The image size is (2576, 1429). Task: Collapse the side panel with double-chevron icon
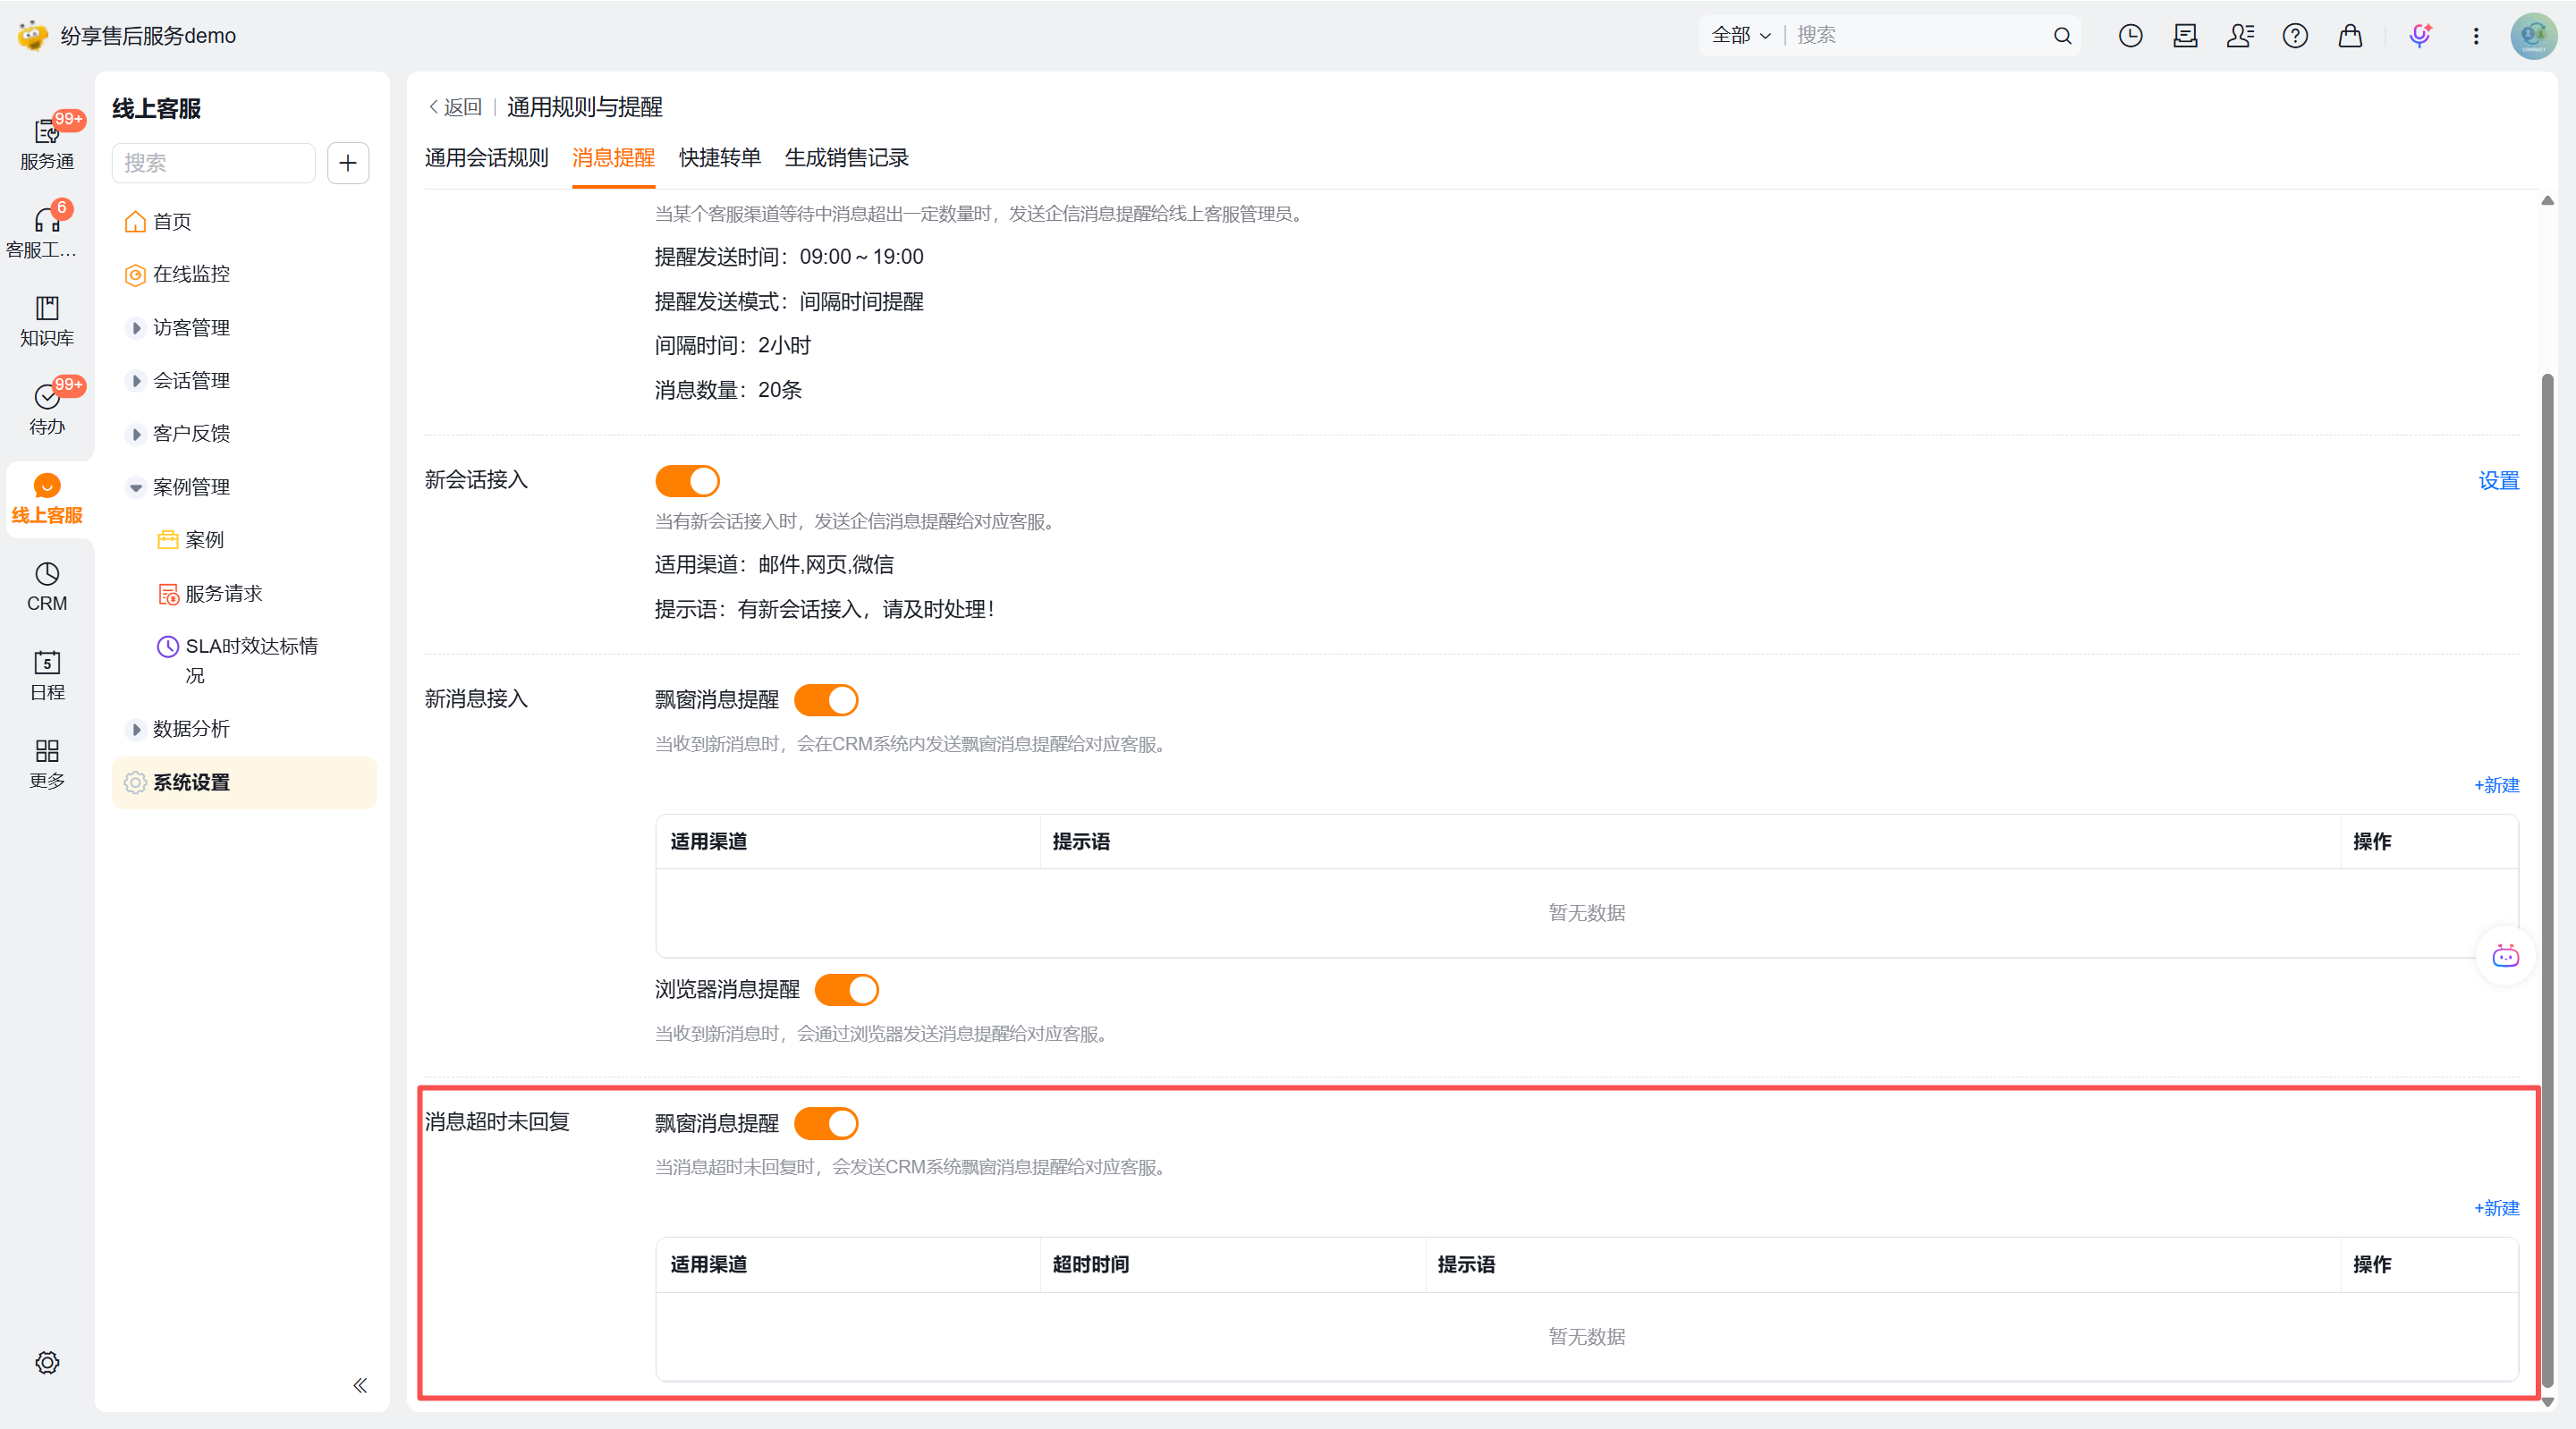tap(360, 1385)
